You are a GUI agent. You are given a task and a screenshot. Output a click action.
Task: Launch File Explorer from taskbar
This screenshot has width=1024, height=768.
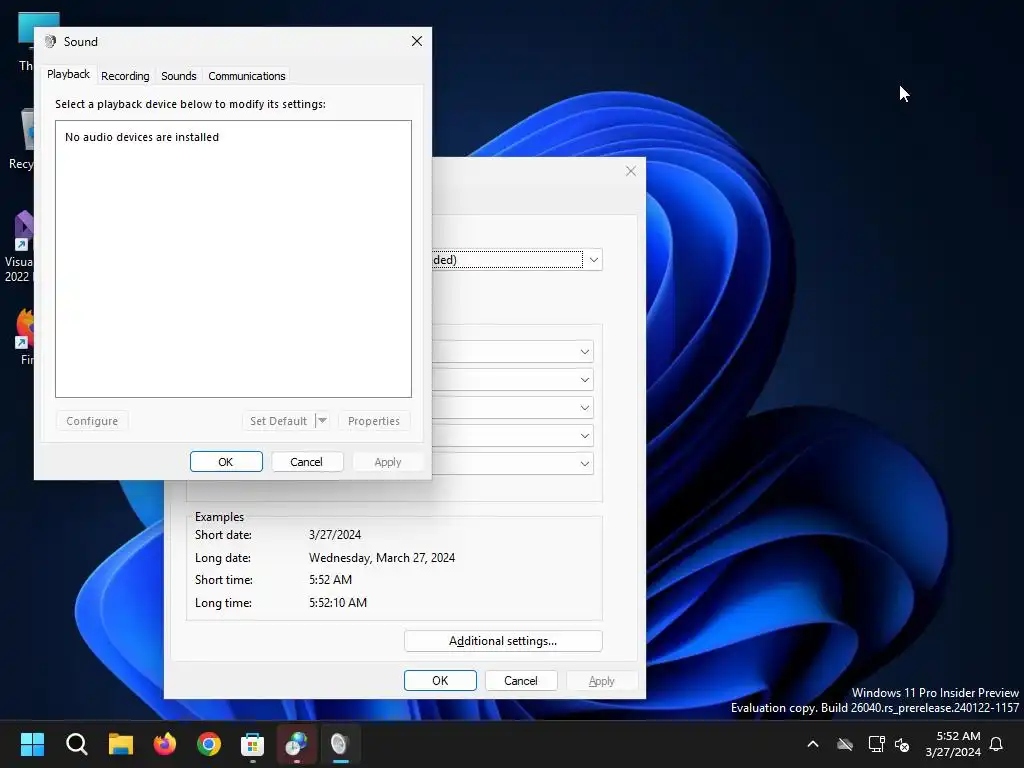121,744
